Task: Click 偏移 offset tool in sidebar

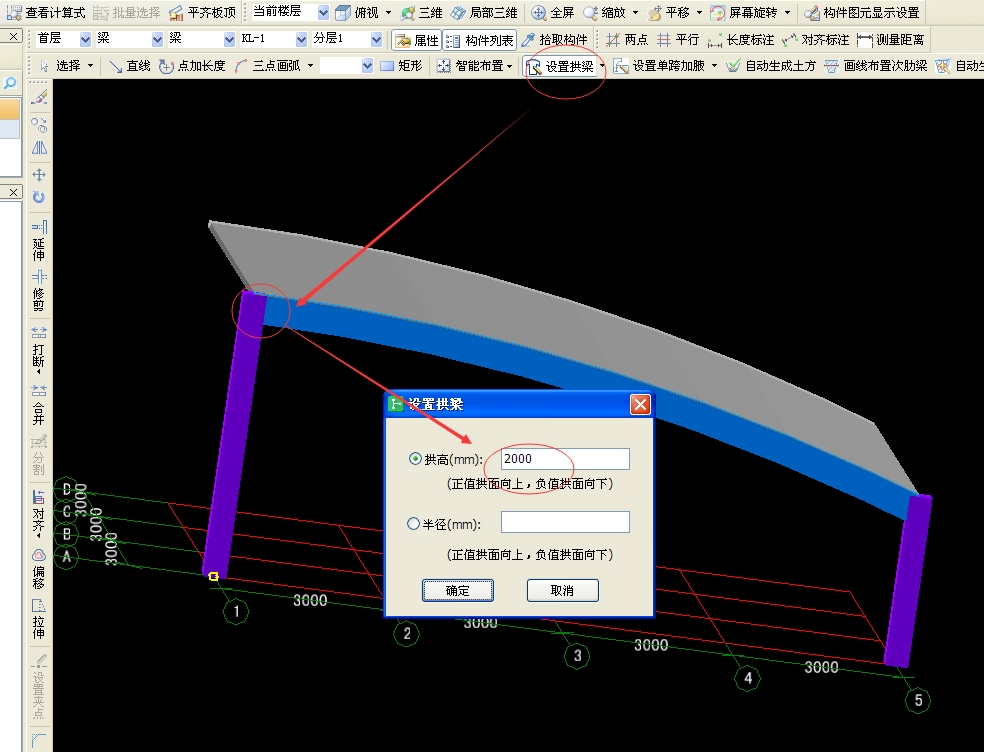Action: tap(39, 569)
